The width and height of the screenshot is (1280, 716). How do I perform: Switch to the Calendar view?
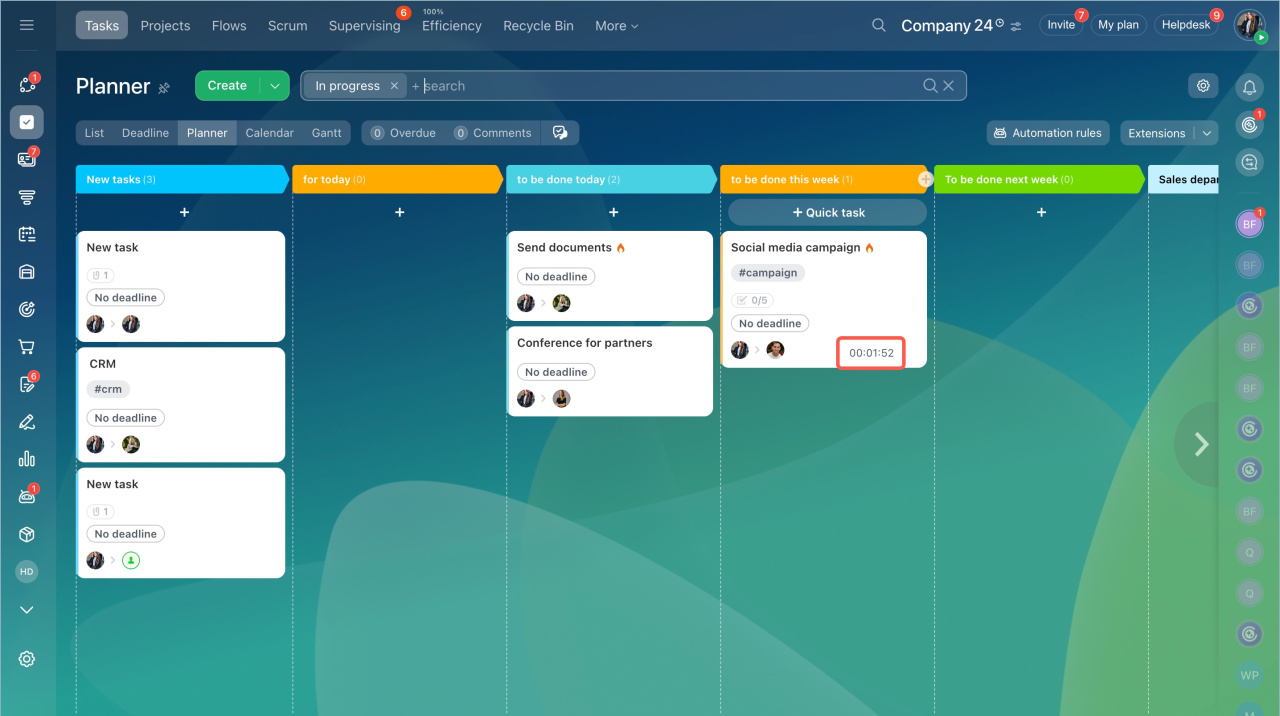270,133
